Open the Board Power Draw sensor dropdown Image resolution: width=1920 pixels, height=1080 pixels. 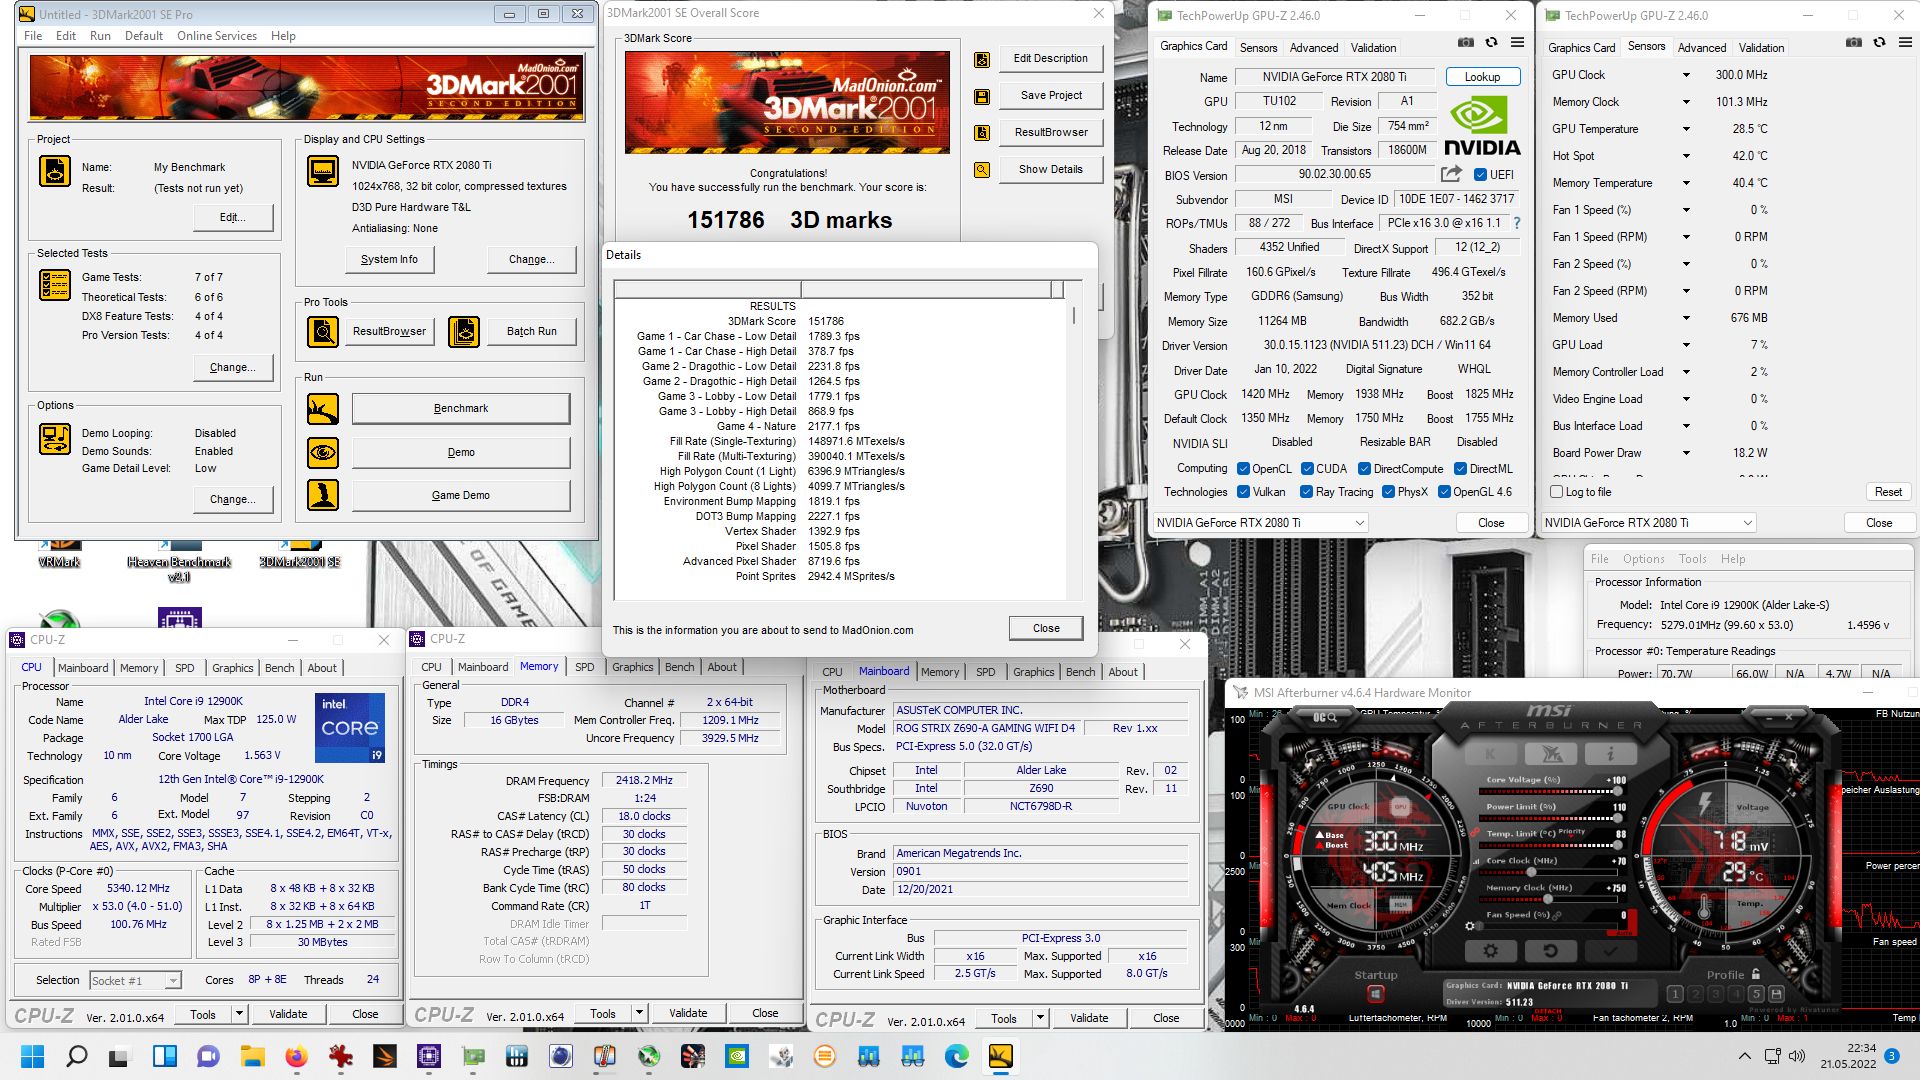coord(1686,453)
